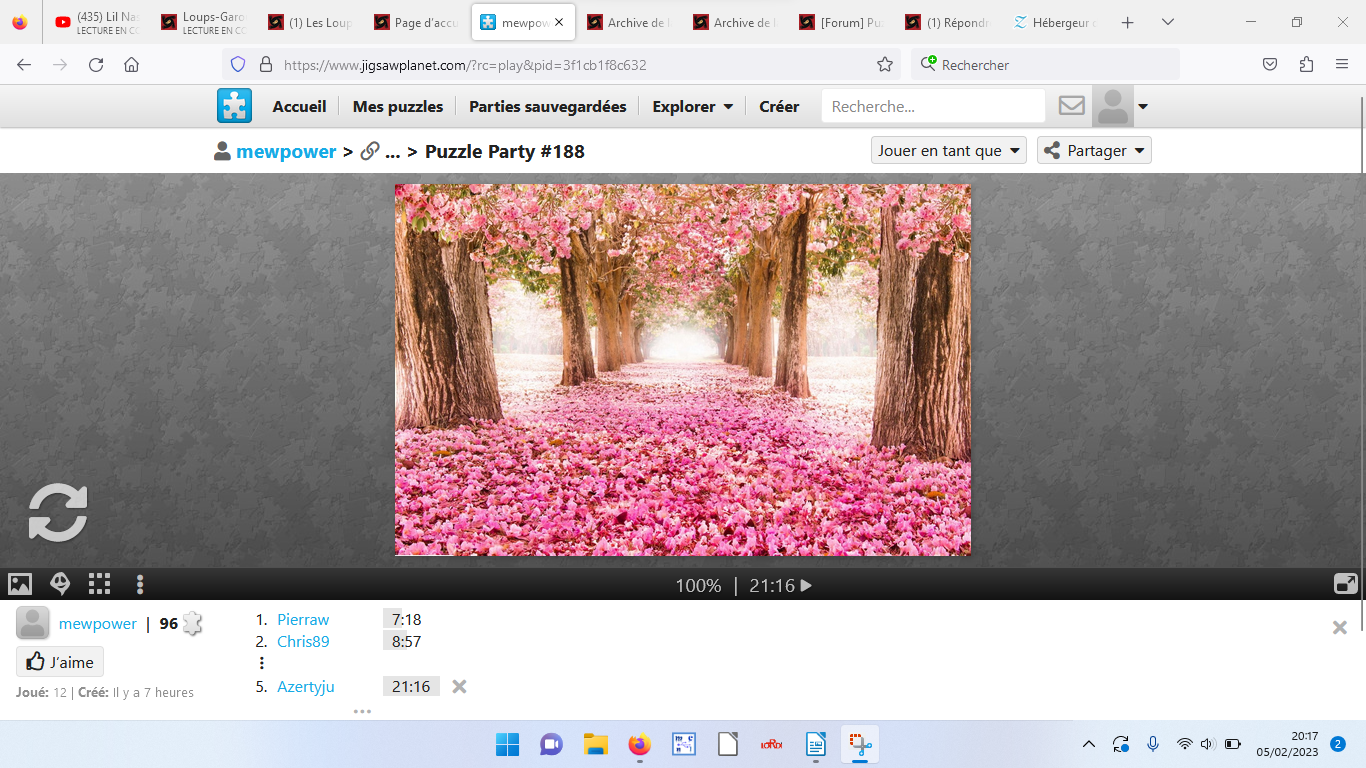Open the user account dropdown arrow

pos(1143,106)
